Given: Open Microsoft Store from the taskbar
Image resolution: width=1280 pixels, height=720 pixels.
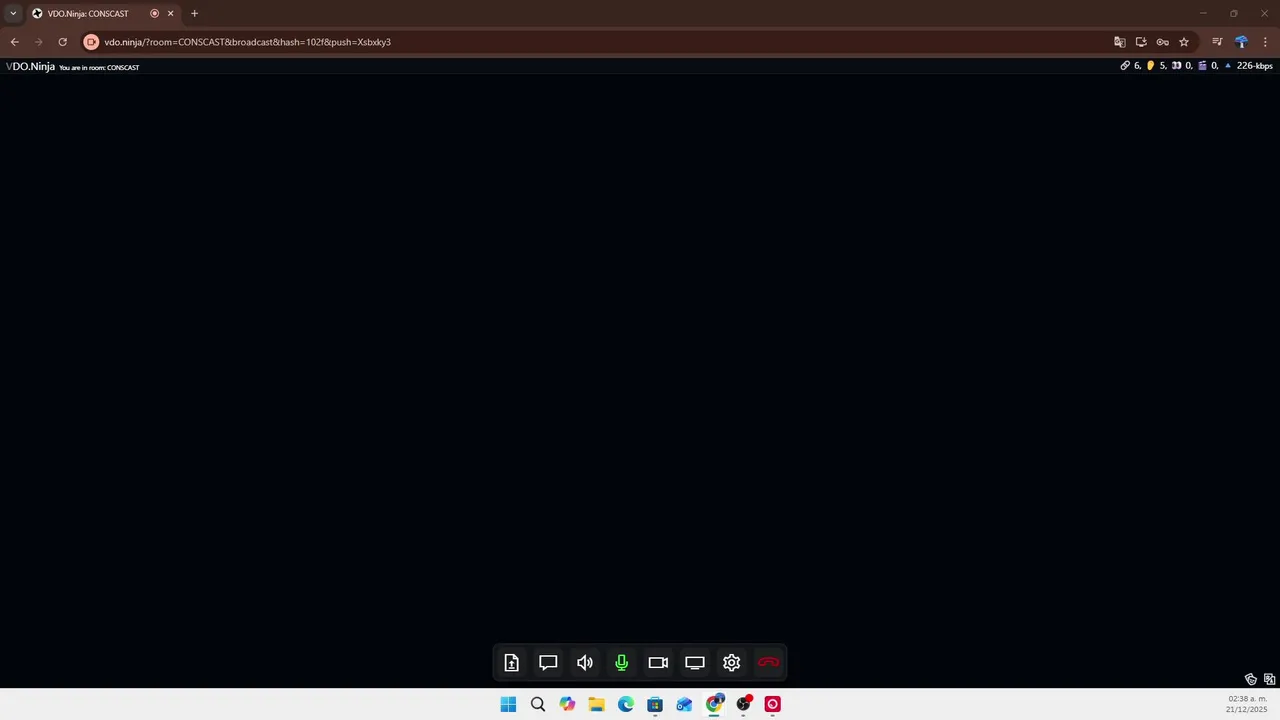Looking at the screenshot, I should coord(655,704).
